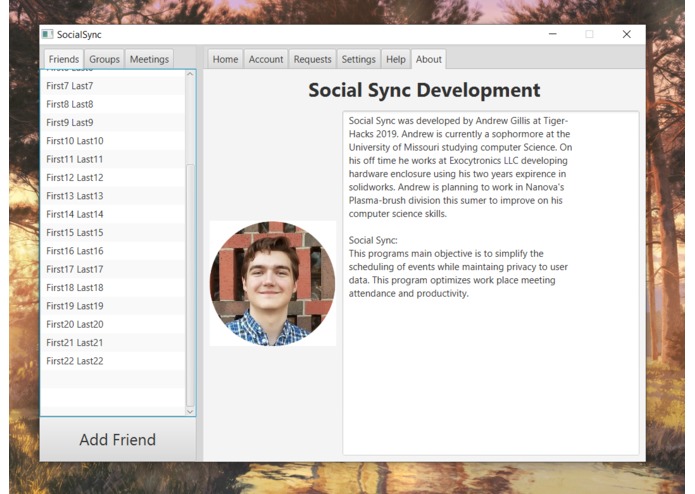Open the Account tab
The width and height of the screenshot is (695, 494).
pos(266,59)
